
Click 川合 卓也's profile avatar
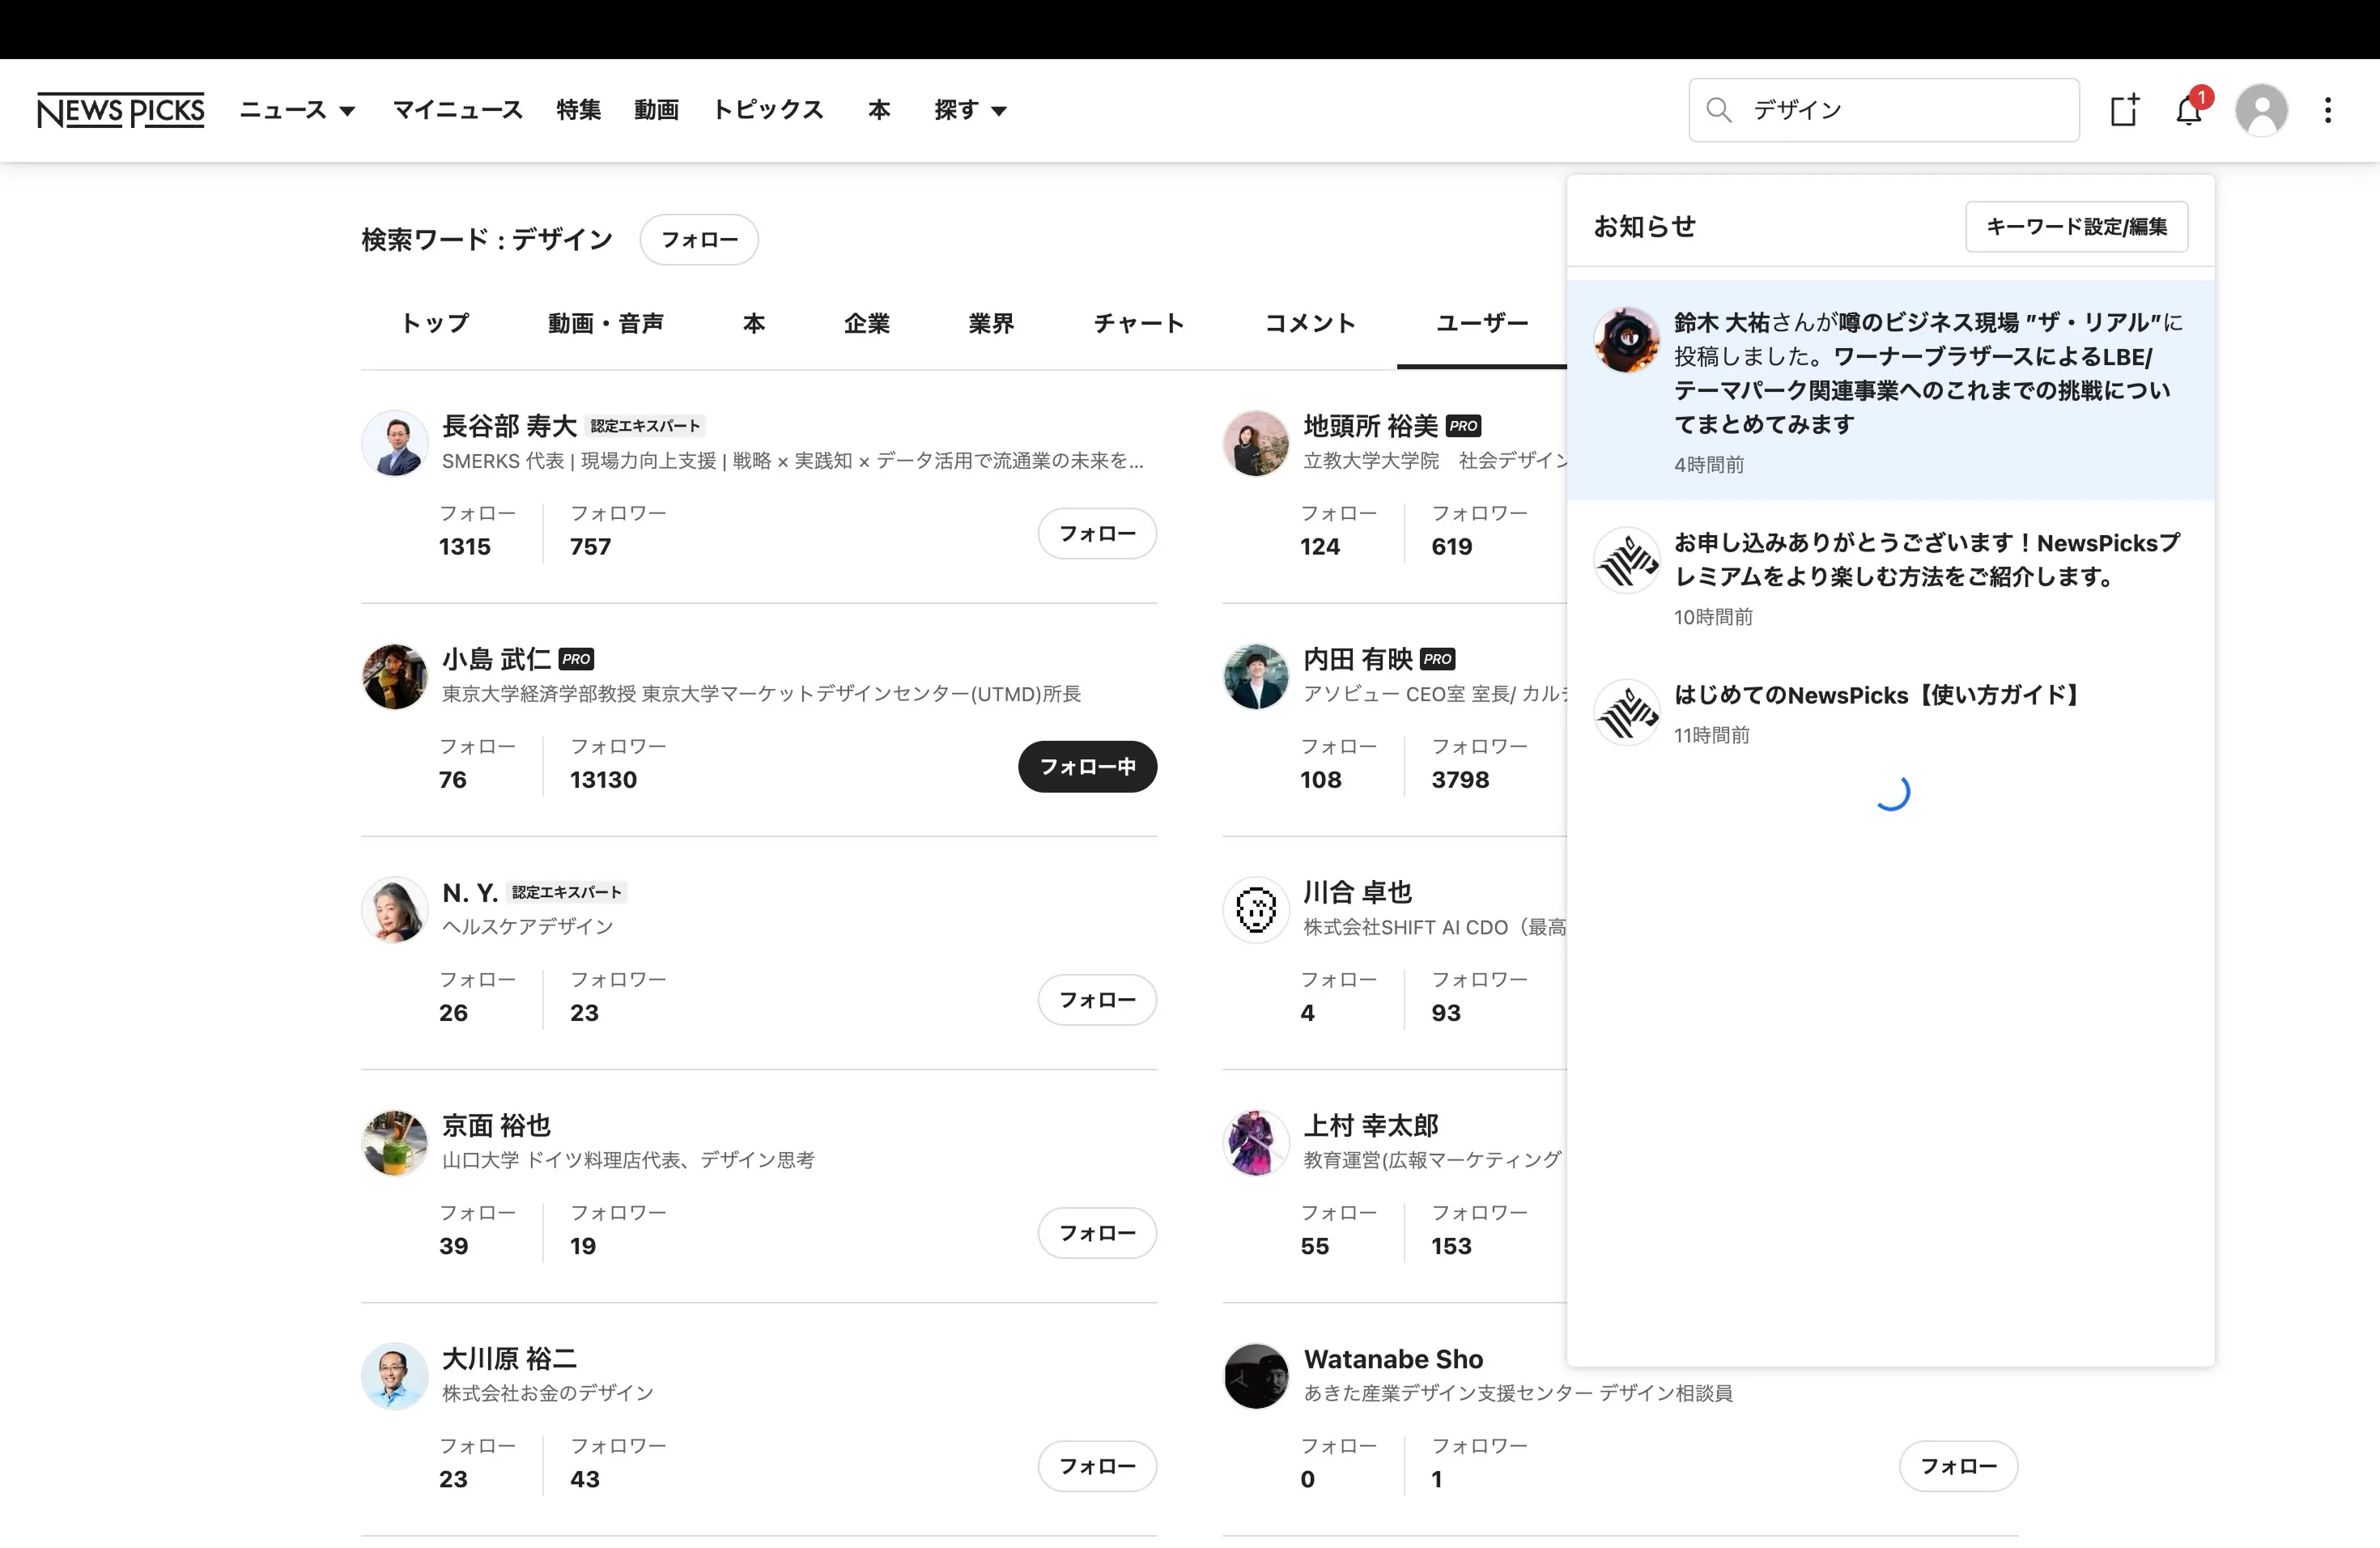1255,909
